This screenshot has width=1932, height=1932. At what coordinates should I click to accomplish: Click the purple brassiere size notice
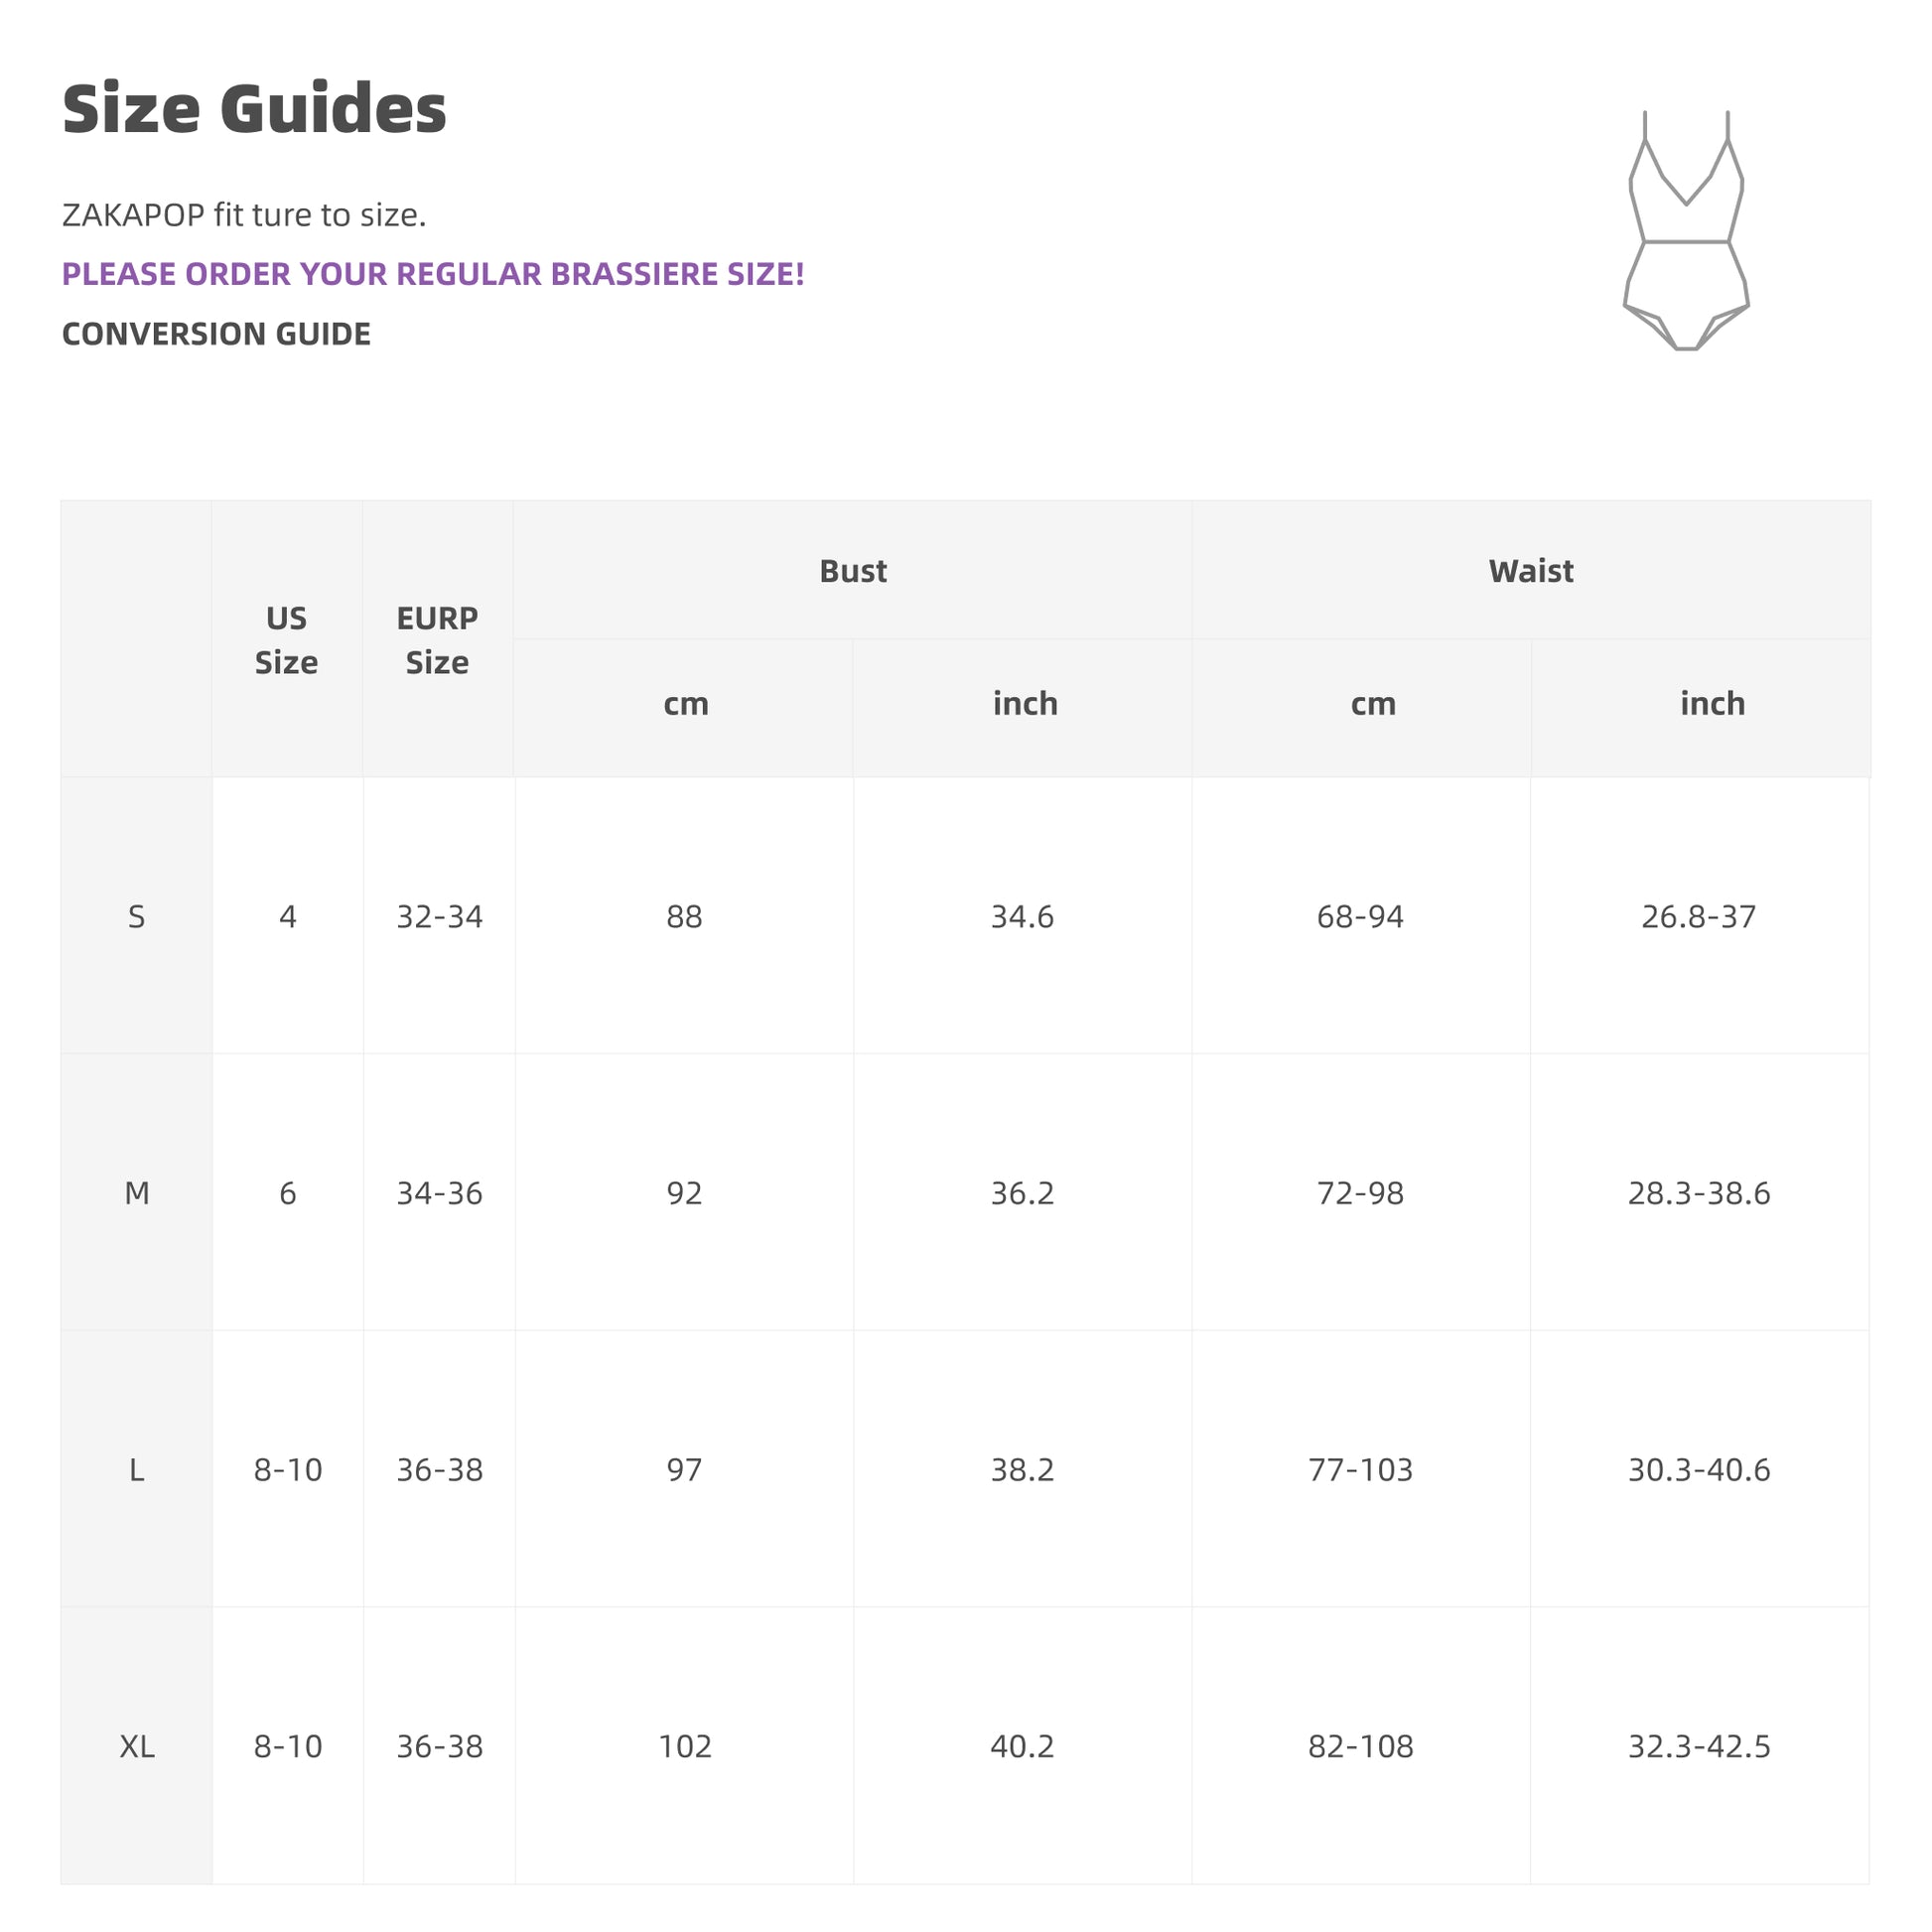click(433, 274)
